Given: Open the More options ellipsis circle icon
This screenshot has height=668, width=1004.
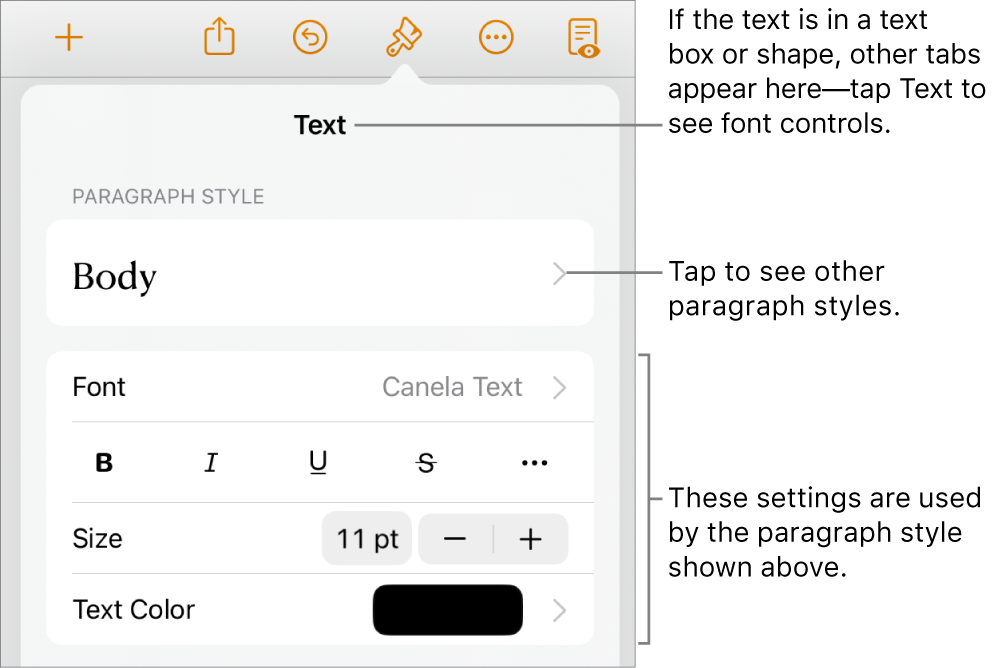Looking at the screenshot, I should coord(495,38).
